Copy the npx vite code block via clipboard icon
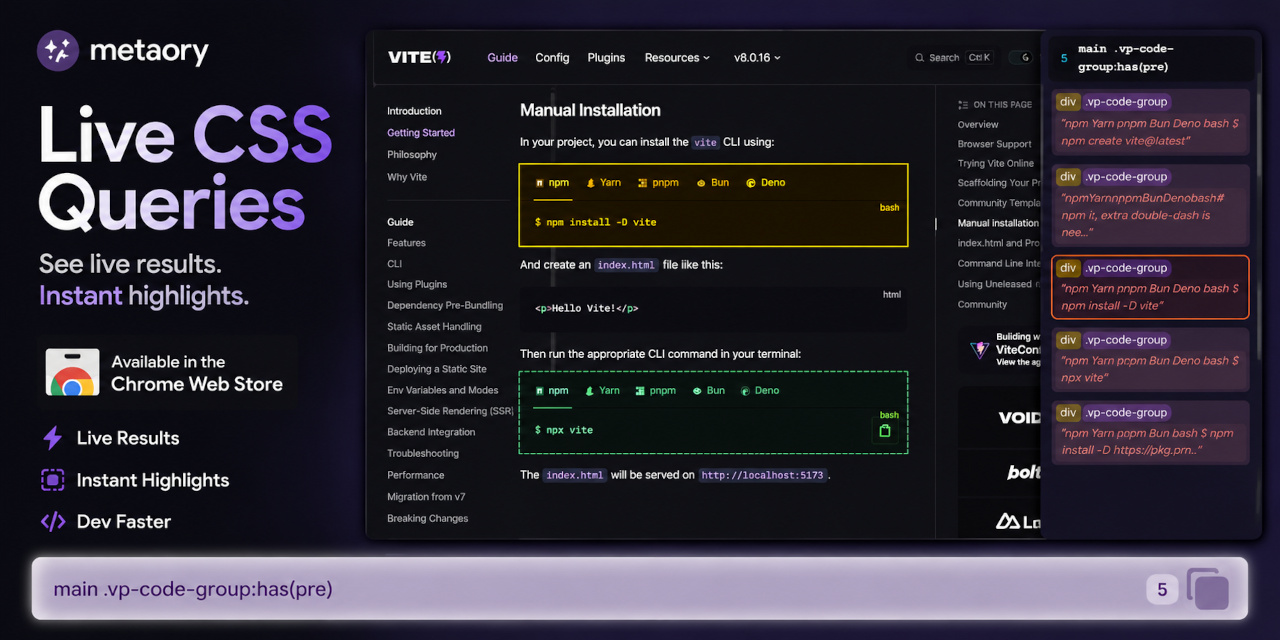The image size is (1280, 640). [884, 431]
